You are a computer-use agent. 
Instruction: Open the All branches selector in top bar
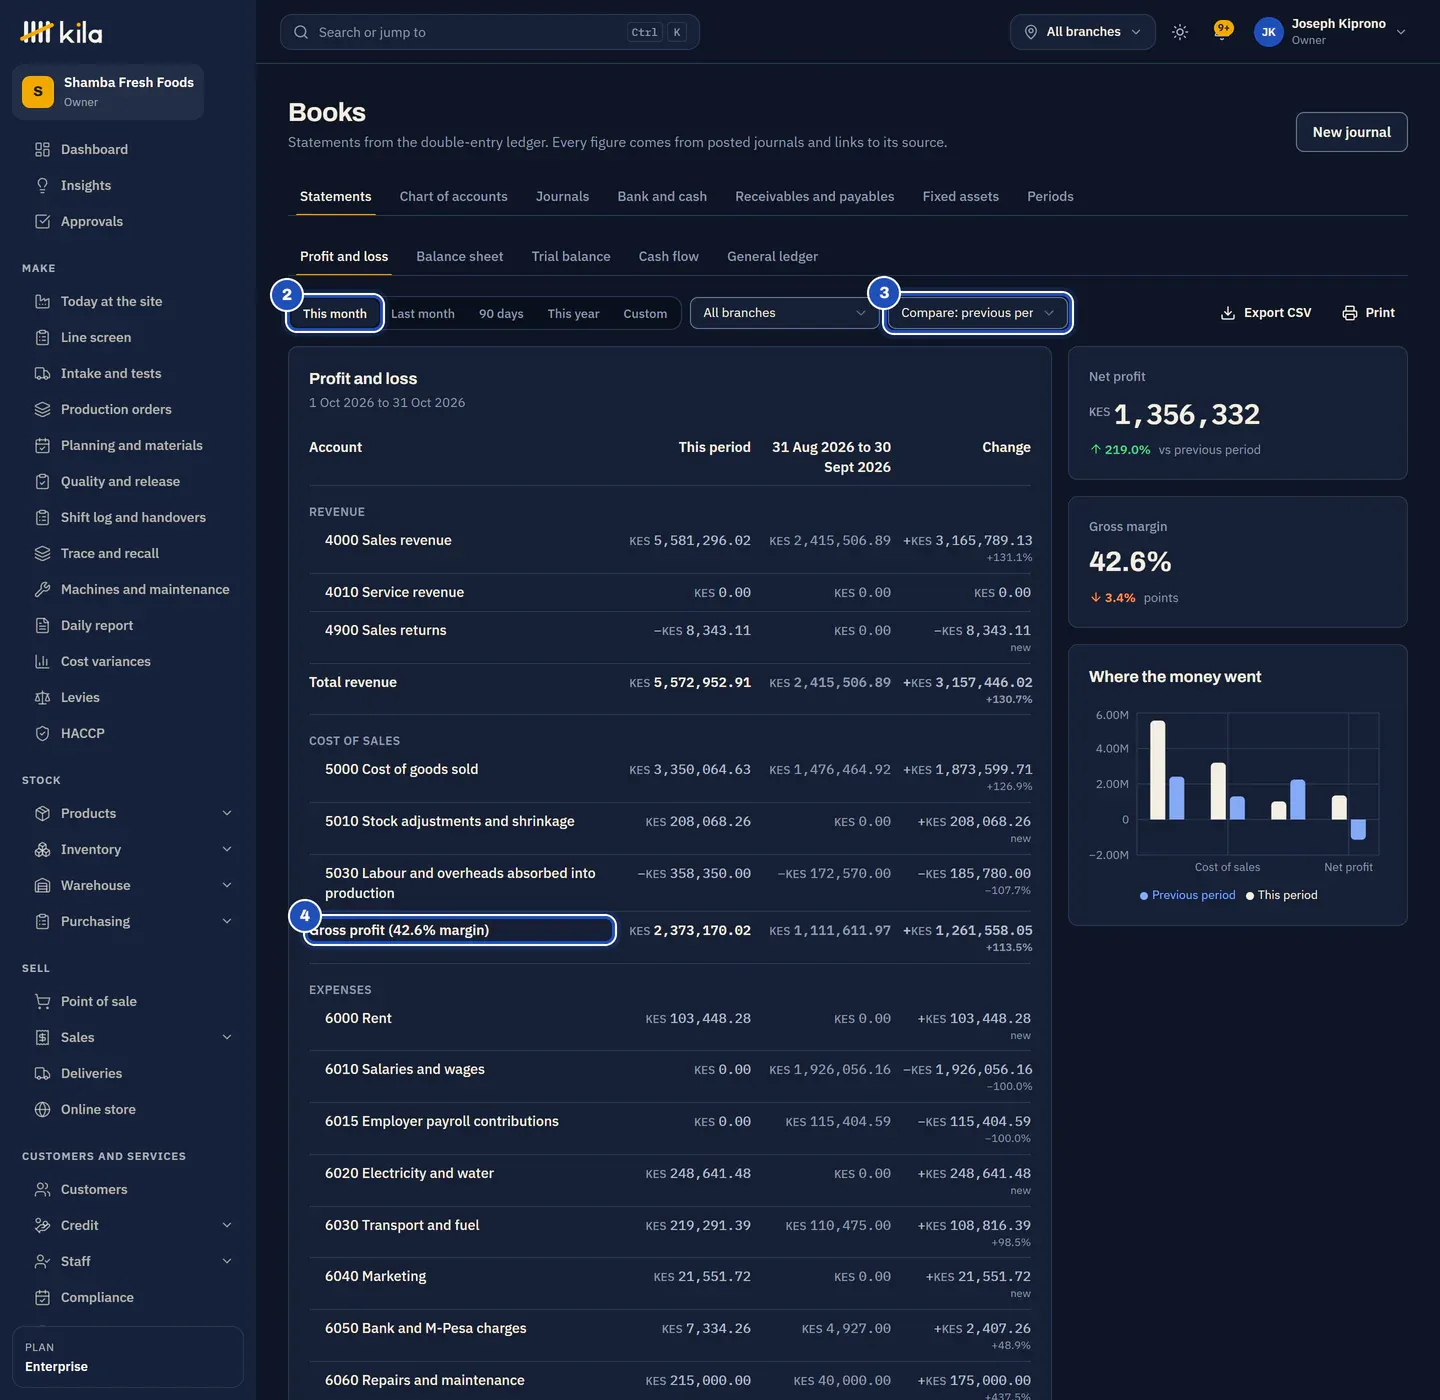coord(1083,32)
